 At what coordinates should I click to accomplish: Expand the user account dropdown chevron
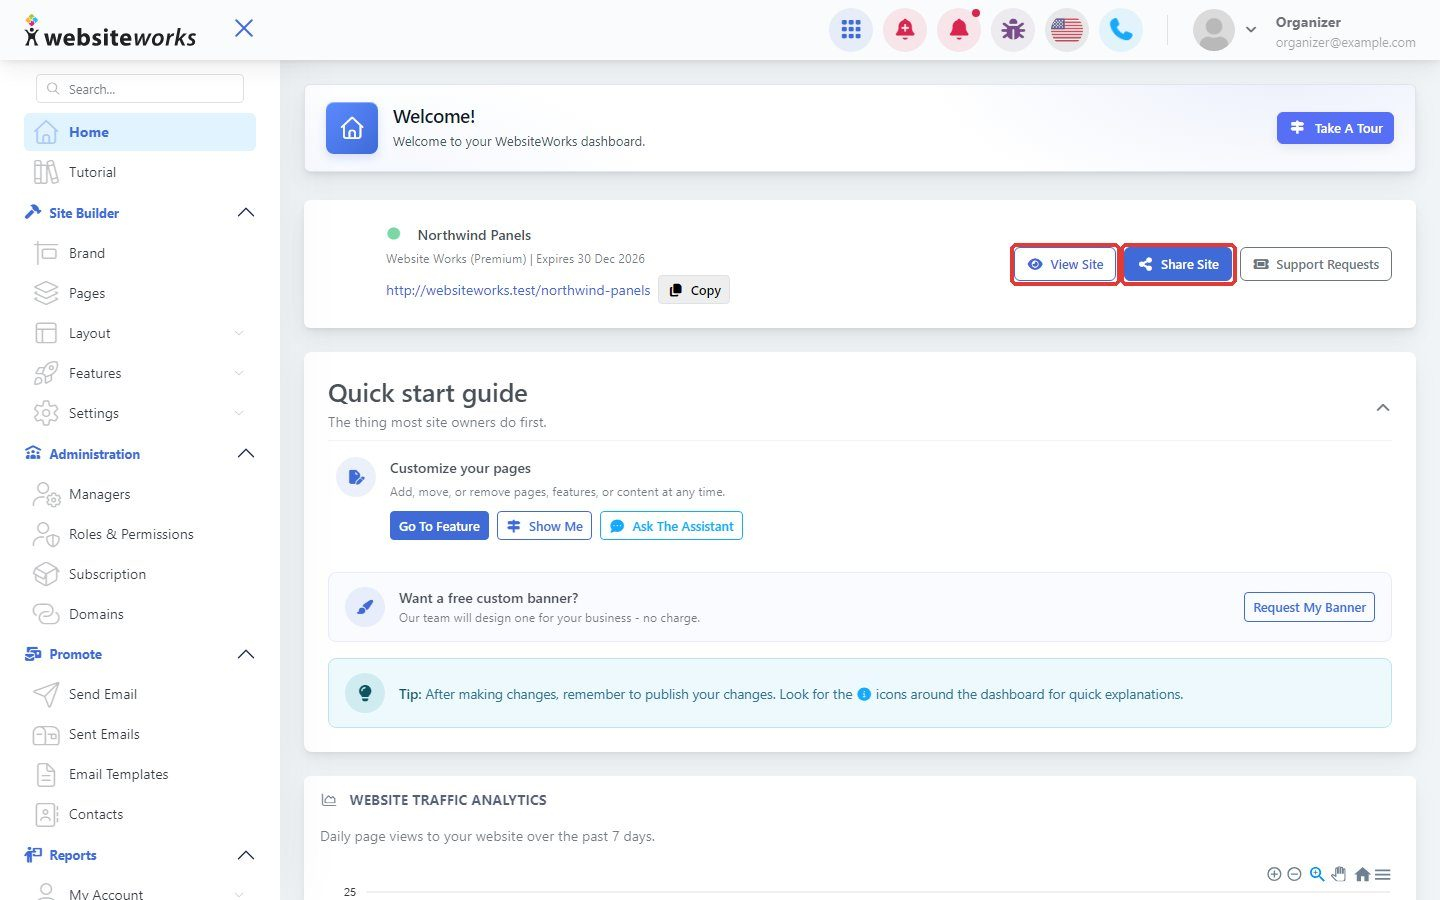1251,30
